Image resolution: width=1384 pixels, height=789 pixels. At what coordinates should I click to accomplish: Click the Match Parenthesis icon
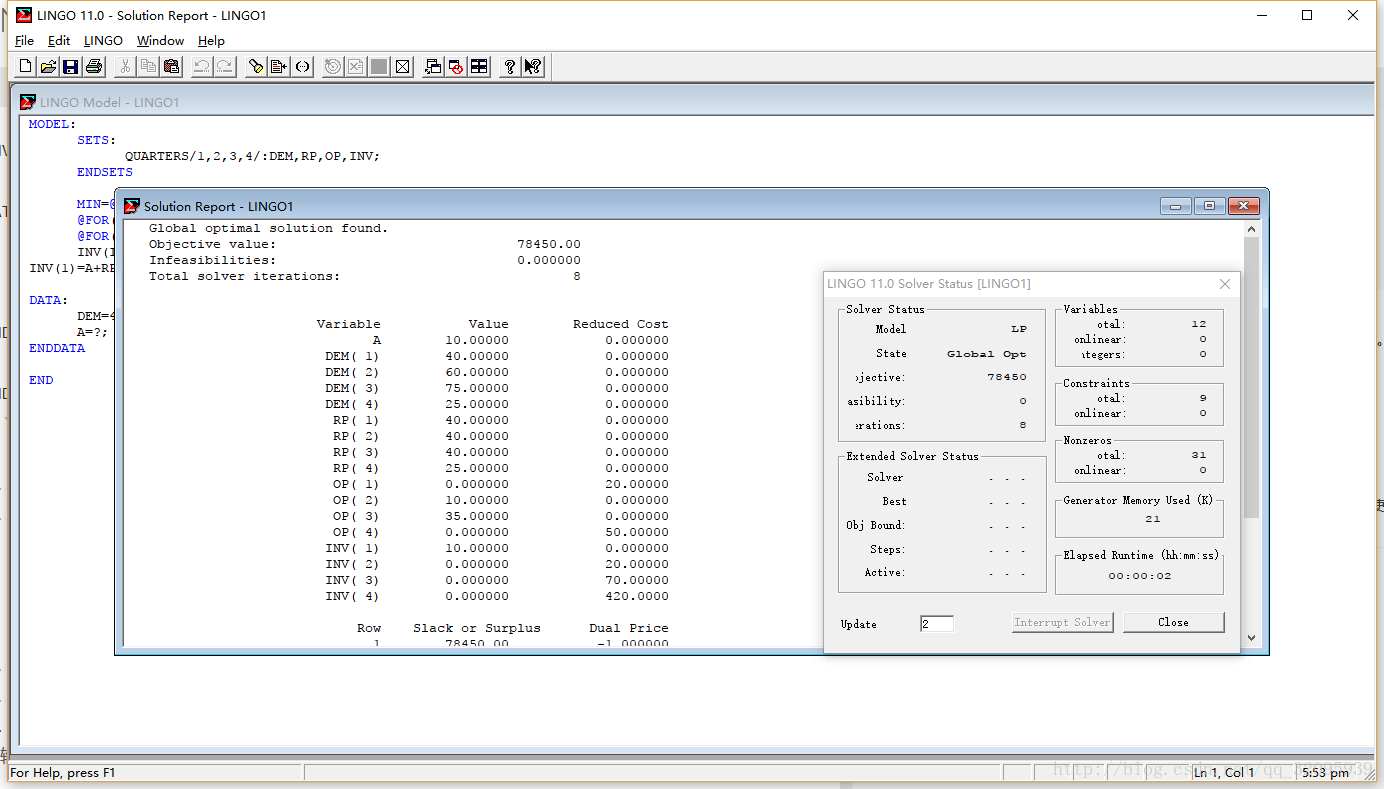pos(302,67)
